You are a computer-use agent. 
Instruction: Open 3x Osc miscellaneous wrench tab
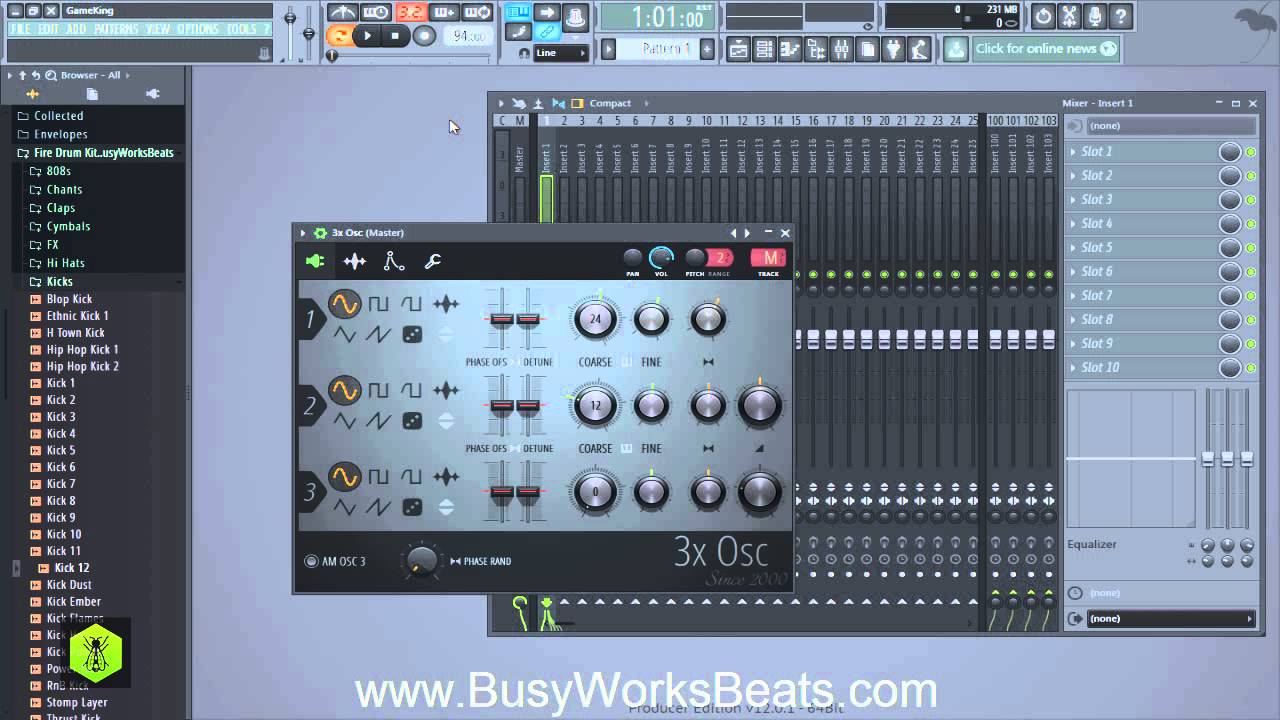pos(433,261)
